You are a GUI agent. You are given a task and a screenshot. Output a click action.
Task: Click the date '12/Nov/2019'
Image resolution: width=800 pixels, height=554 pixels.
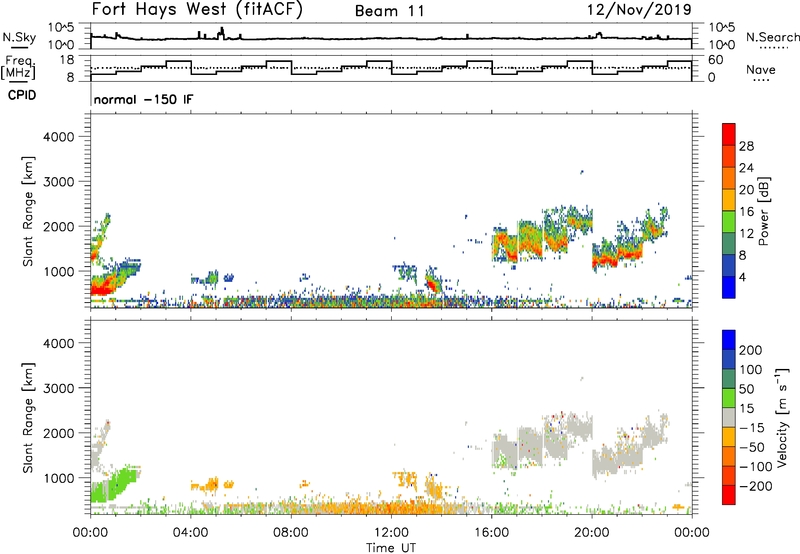pyautogui.click(x=639, y=9)
